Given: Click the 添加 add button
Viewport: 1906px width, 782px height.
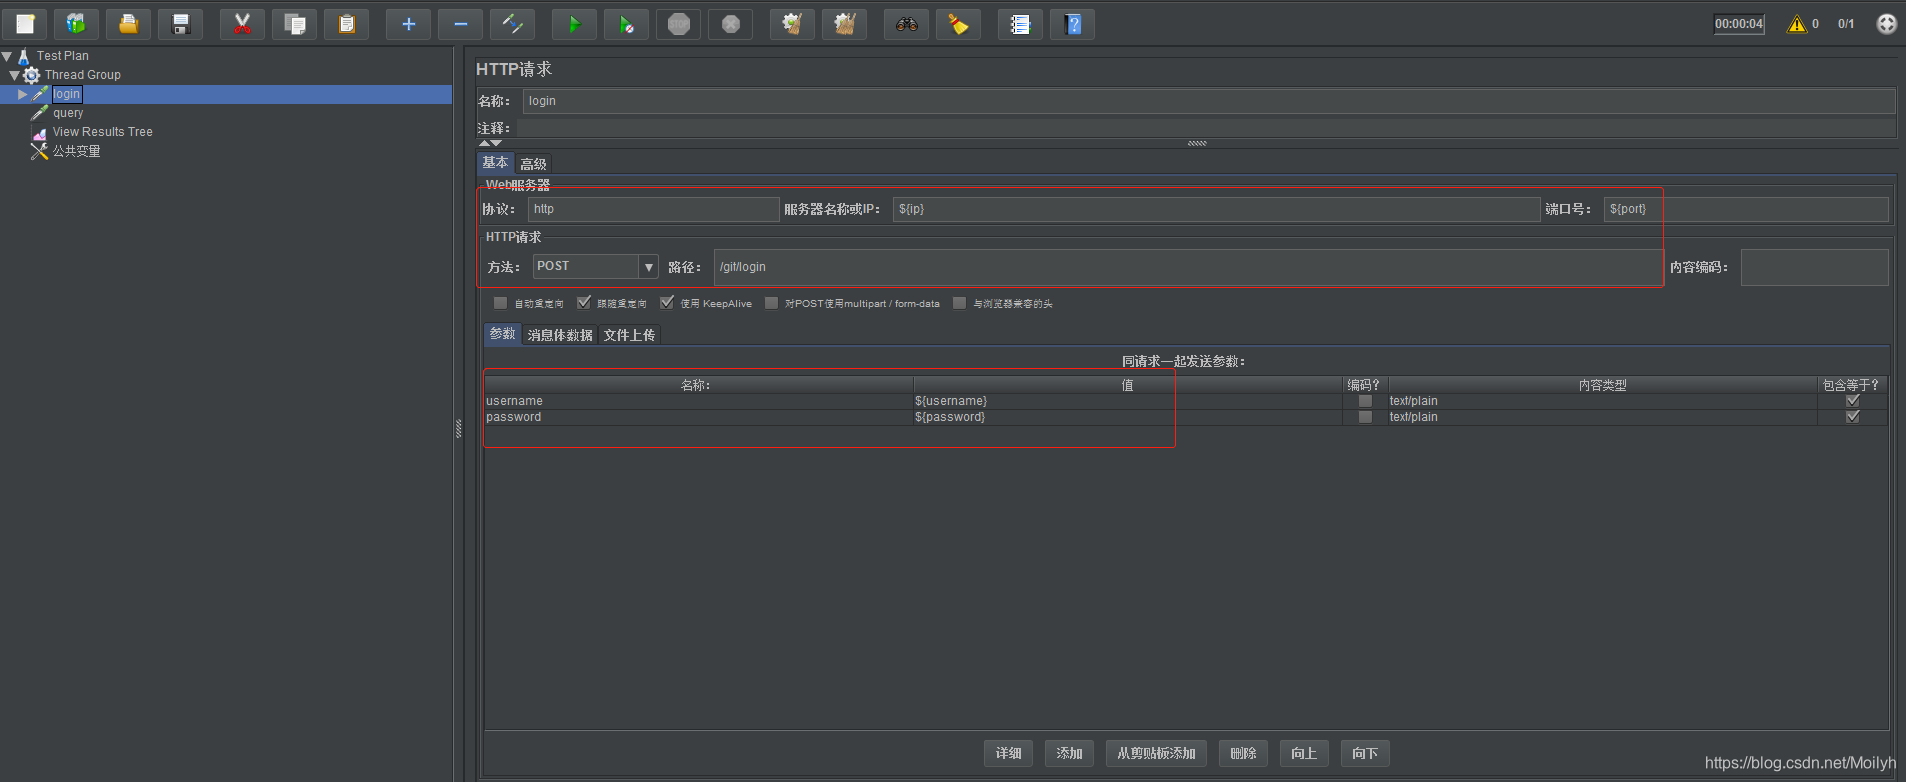Looking at the screenshot, I should pos(1069,753).
